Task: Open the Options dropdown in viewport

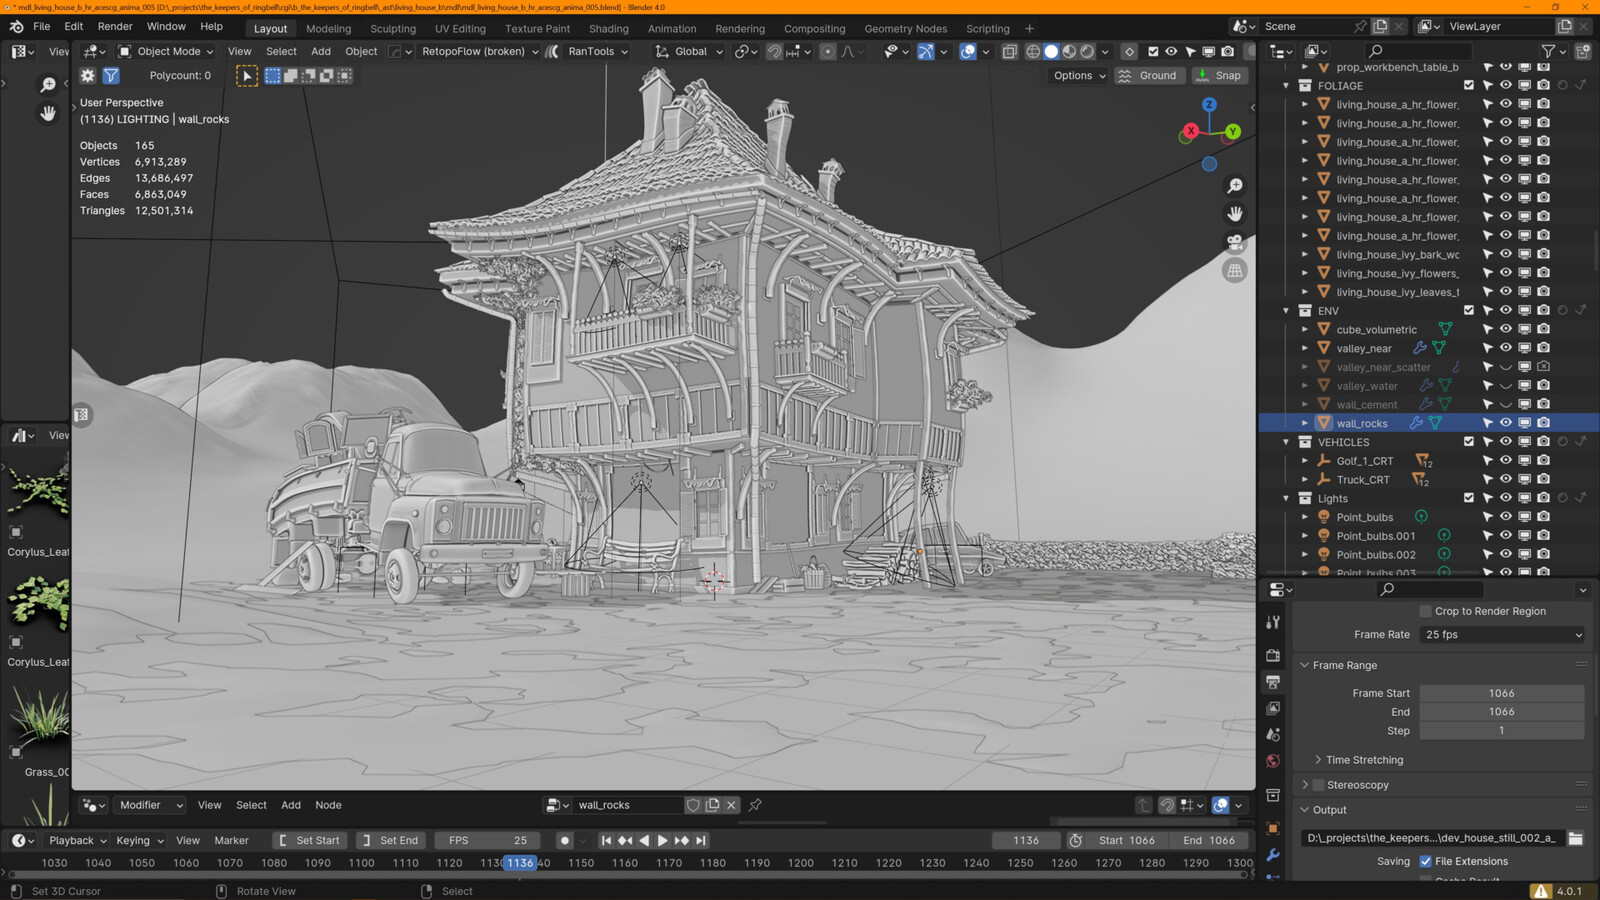Action: [x=1079, y=76]
